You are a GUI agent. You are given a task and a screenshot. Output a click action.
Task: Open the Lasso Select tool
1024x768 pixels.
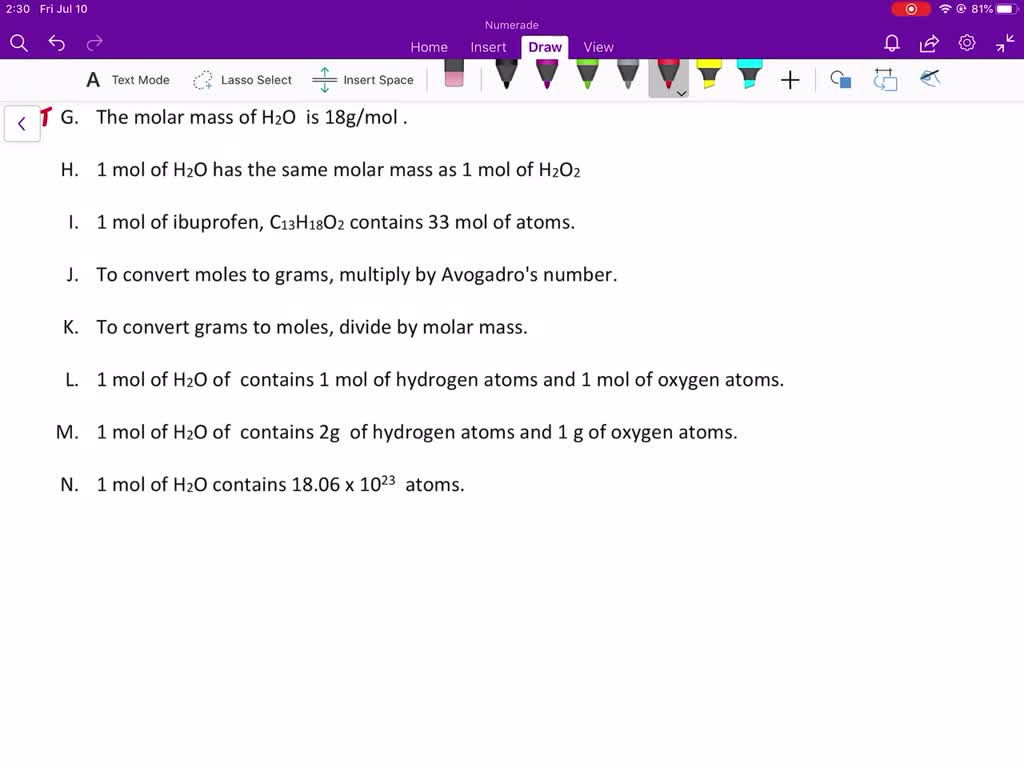click(x=243, y=79)
